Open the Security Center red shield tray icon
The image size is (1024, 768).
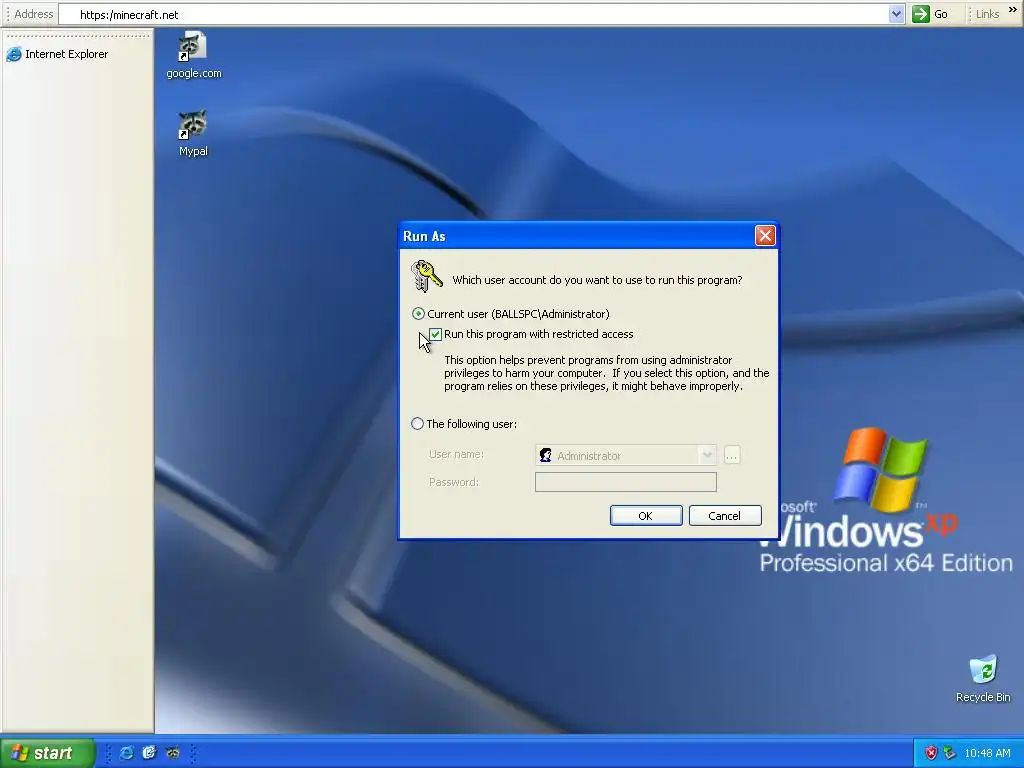click(931, 753)
